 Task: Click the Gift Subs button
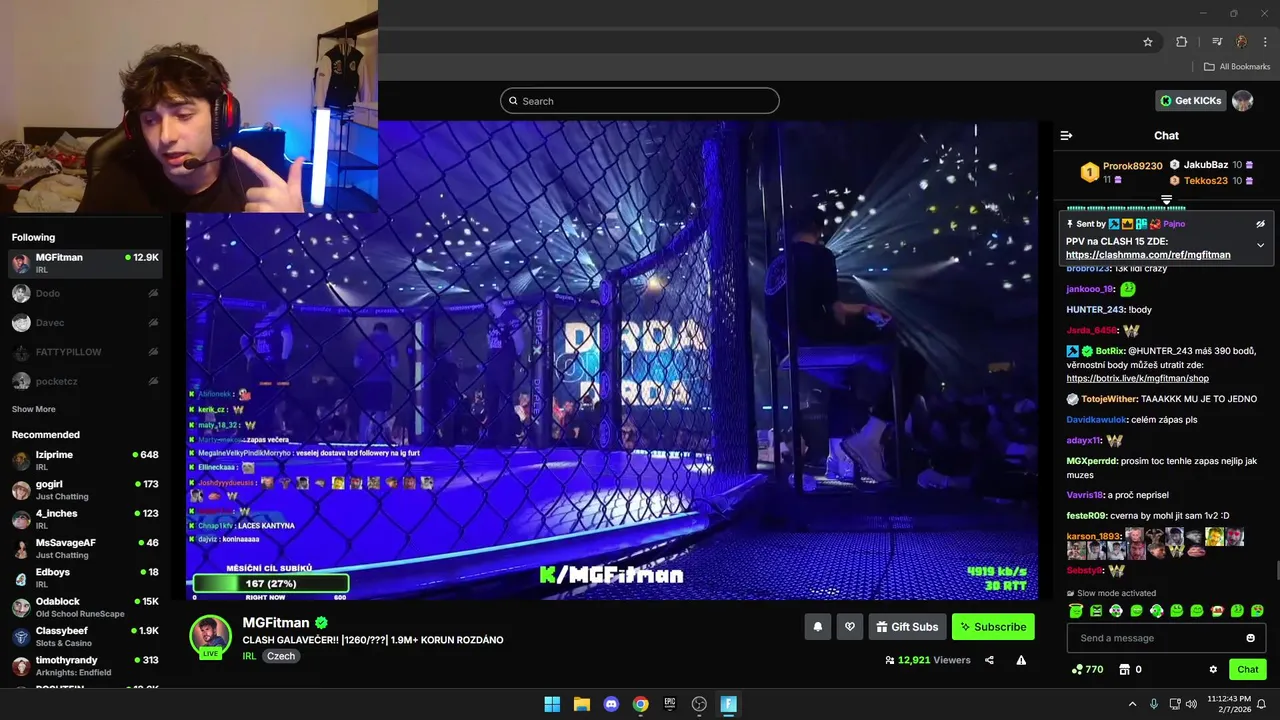tap(907, 627)
